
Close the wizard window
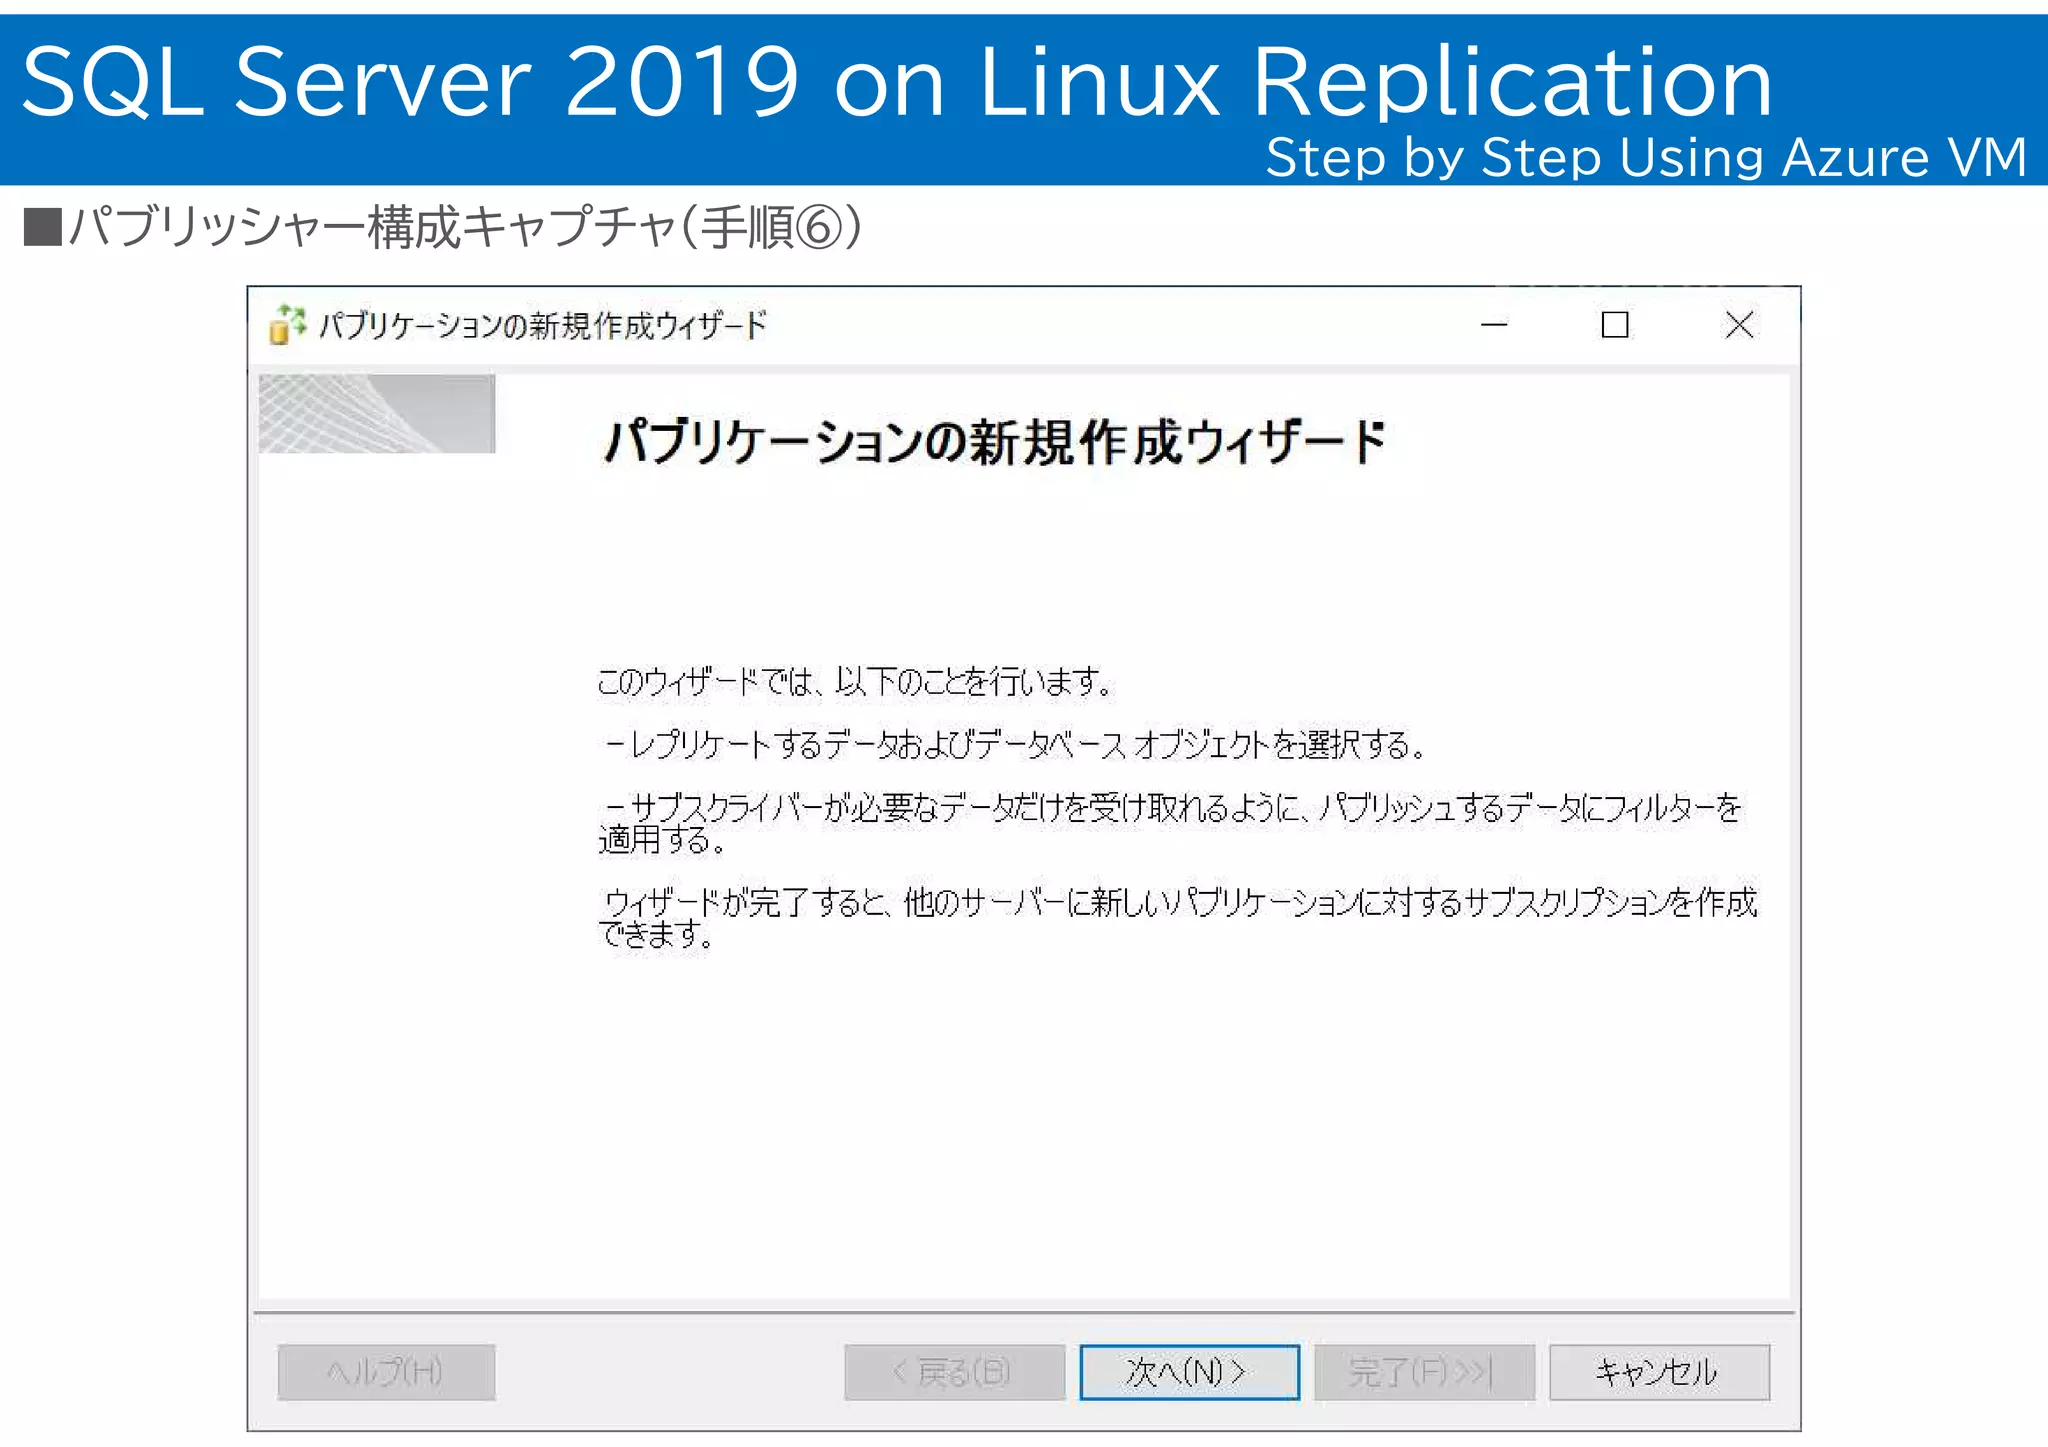click(x=1739, y=324)
